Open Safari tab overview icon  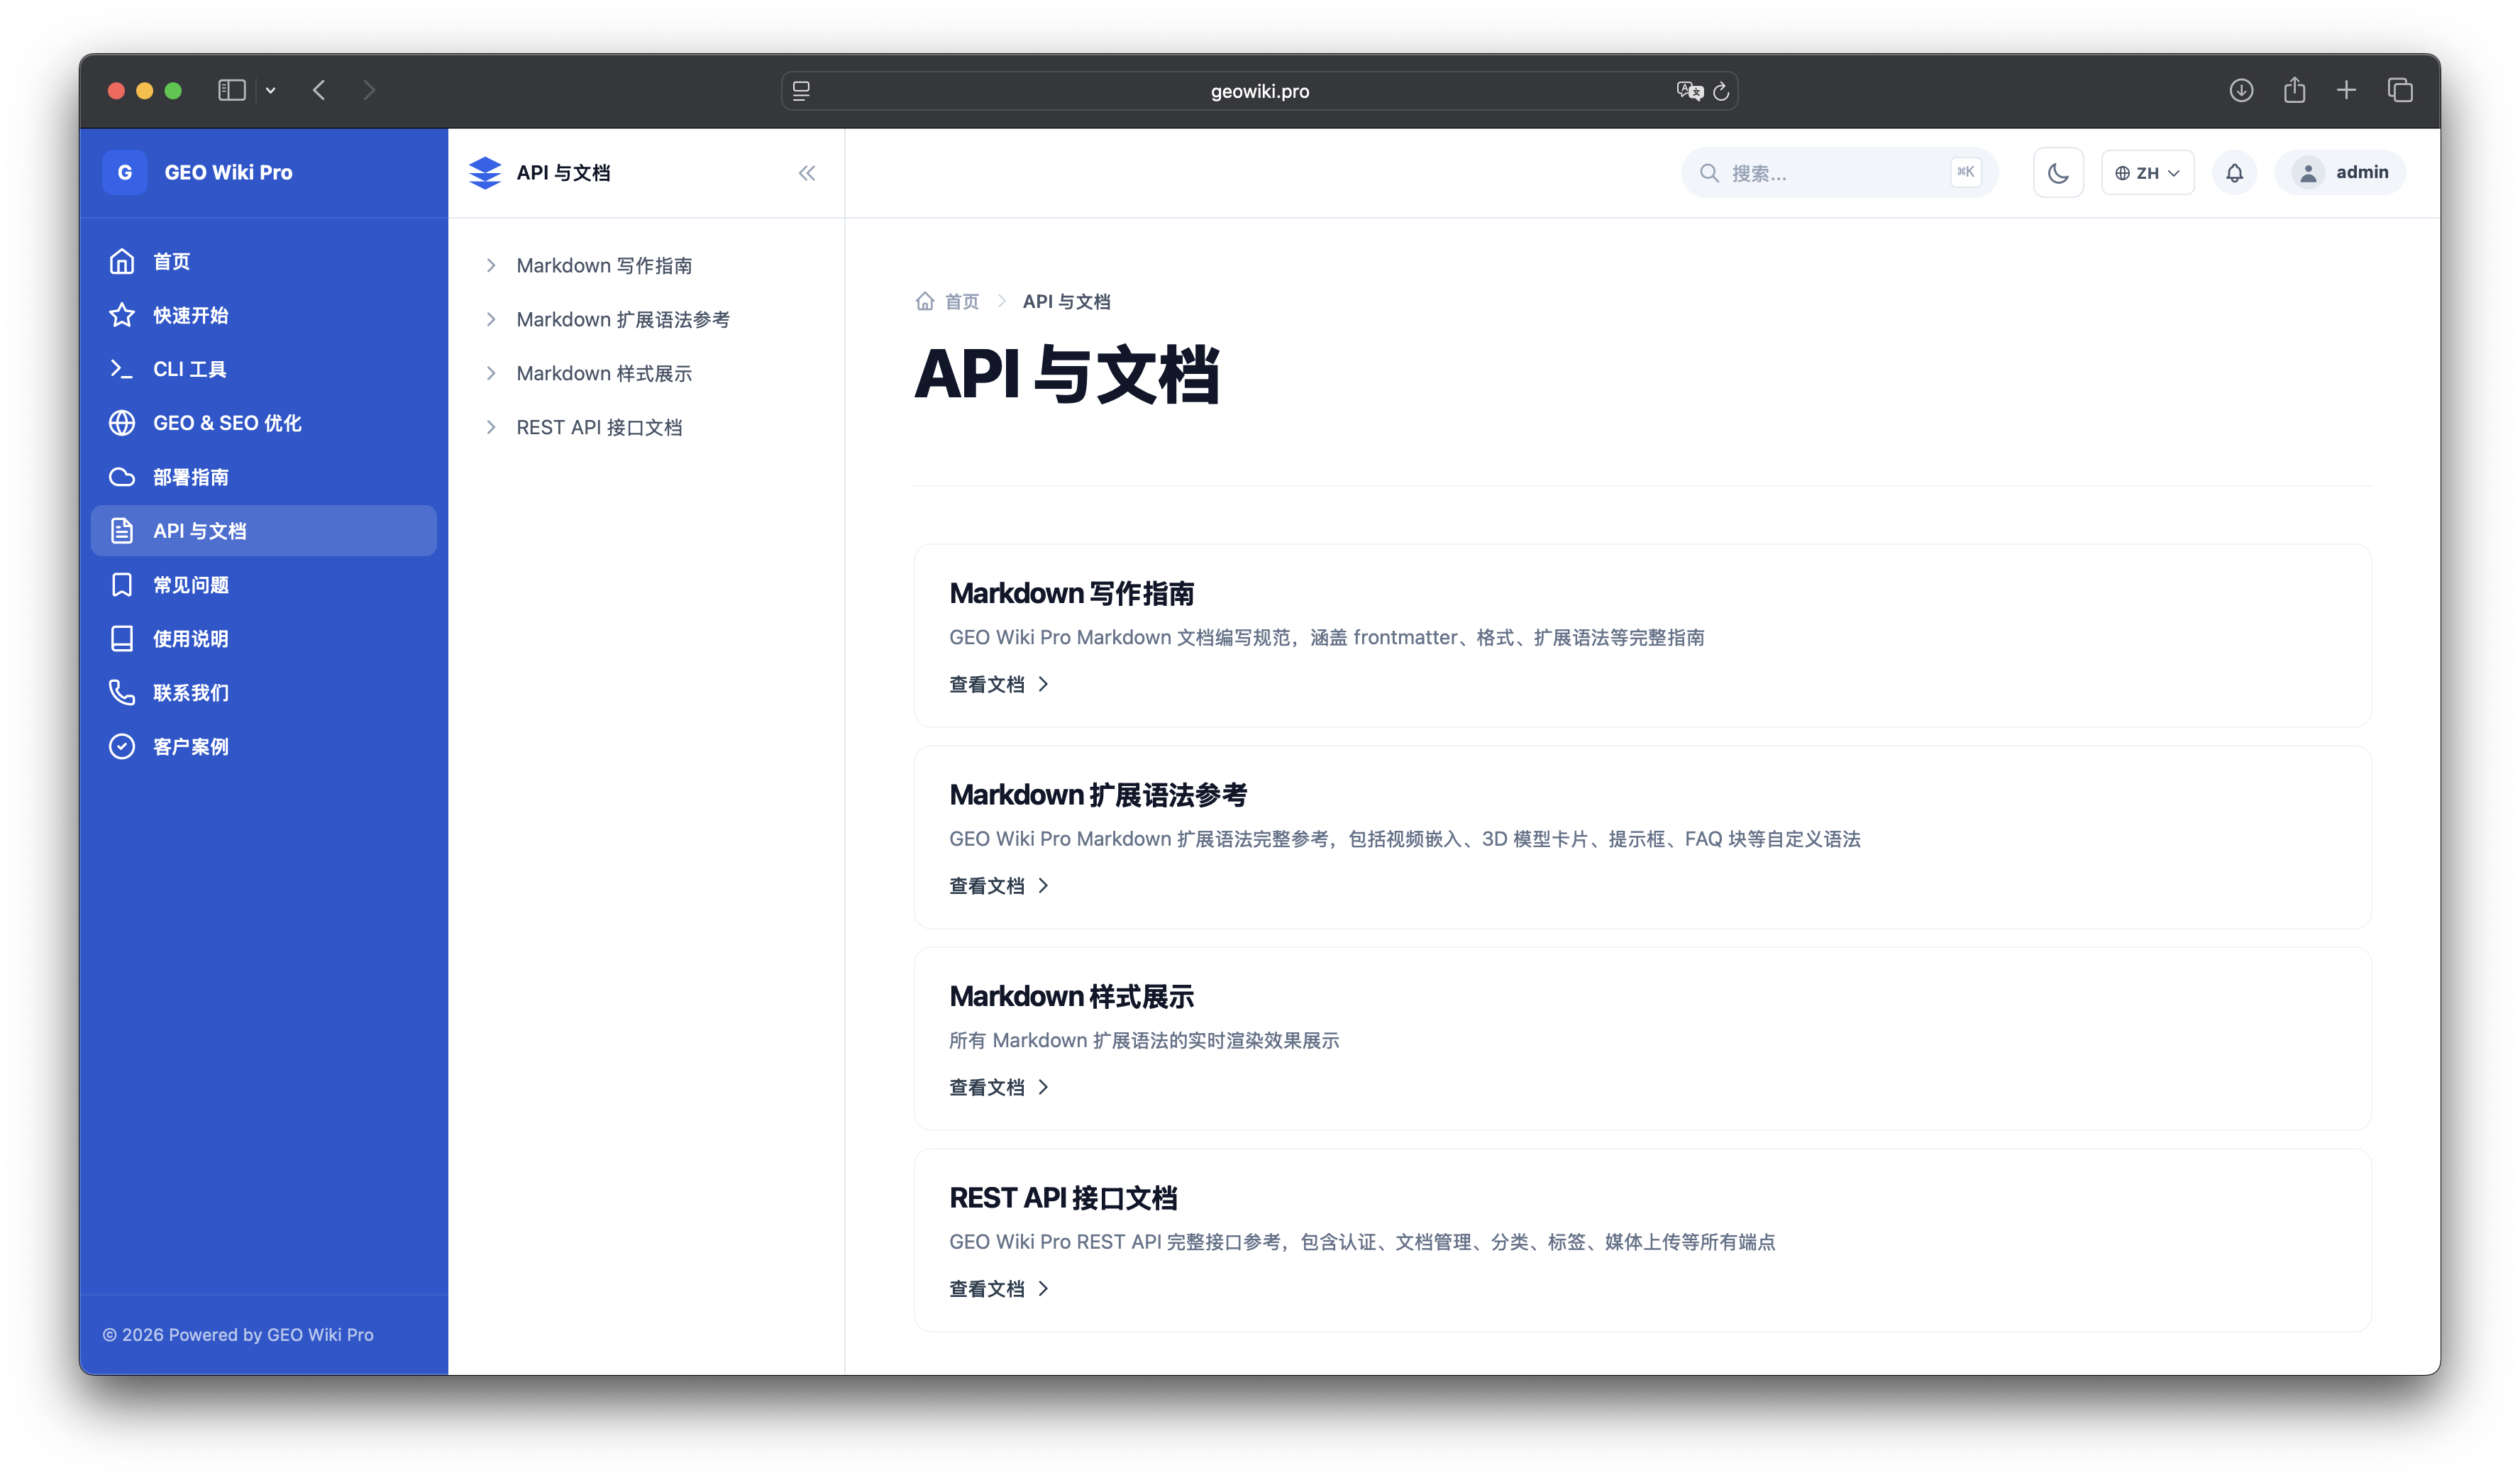(x=2400, y=90)
